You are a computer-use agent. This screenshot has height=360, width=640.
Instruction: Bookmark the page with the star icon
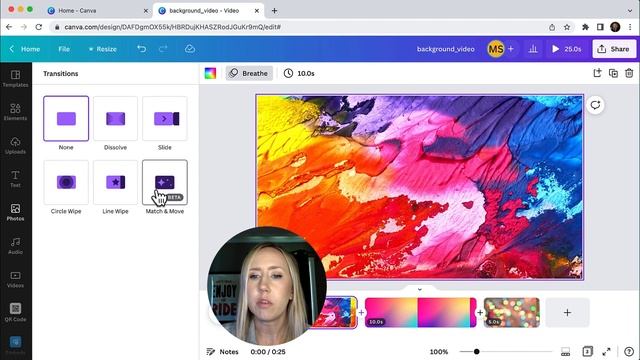[567, 27]
